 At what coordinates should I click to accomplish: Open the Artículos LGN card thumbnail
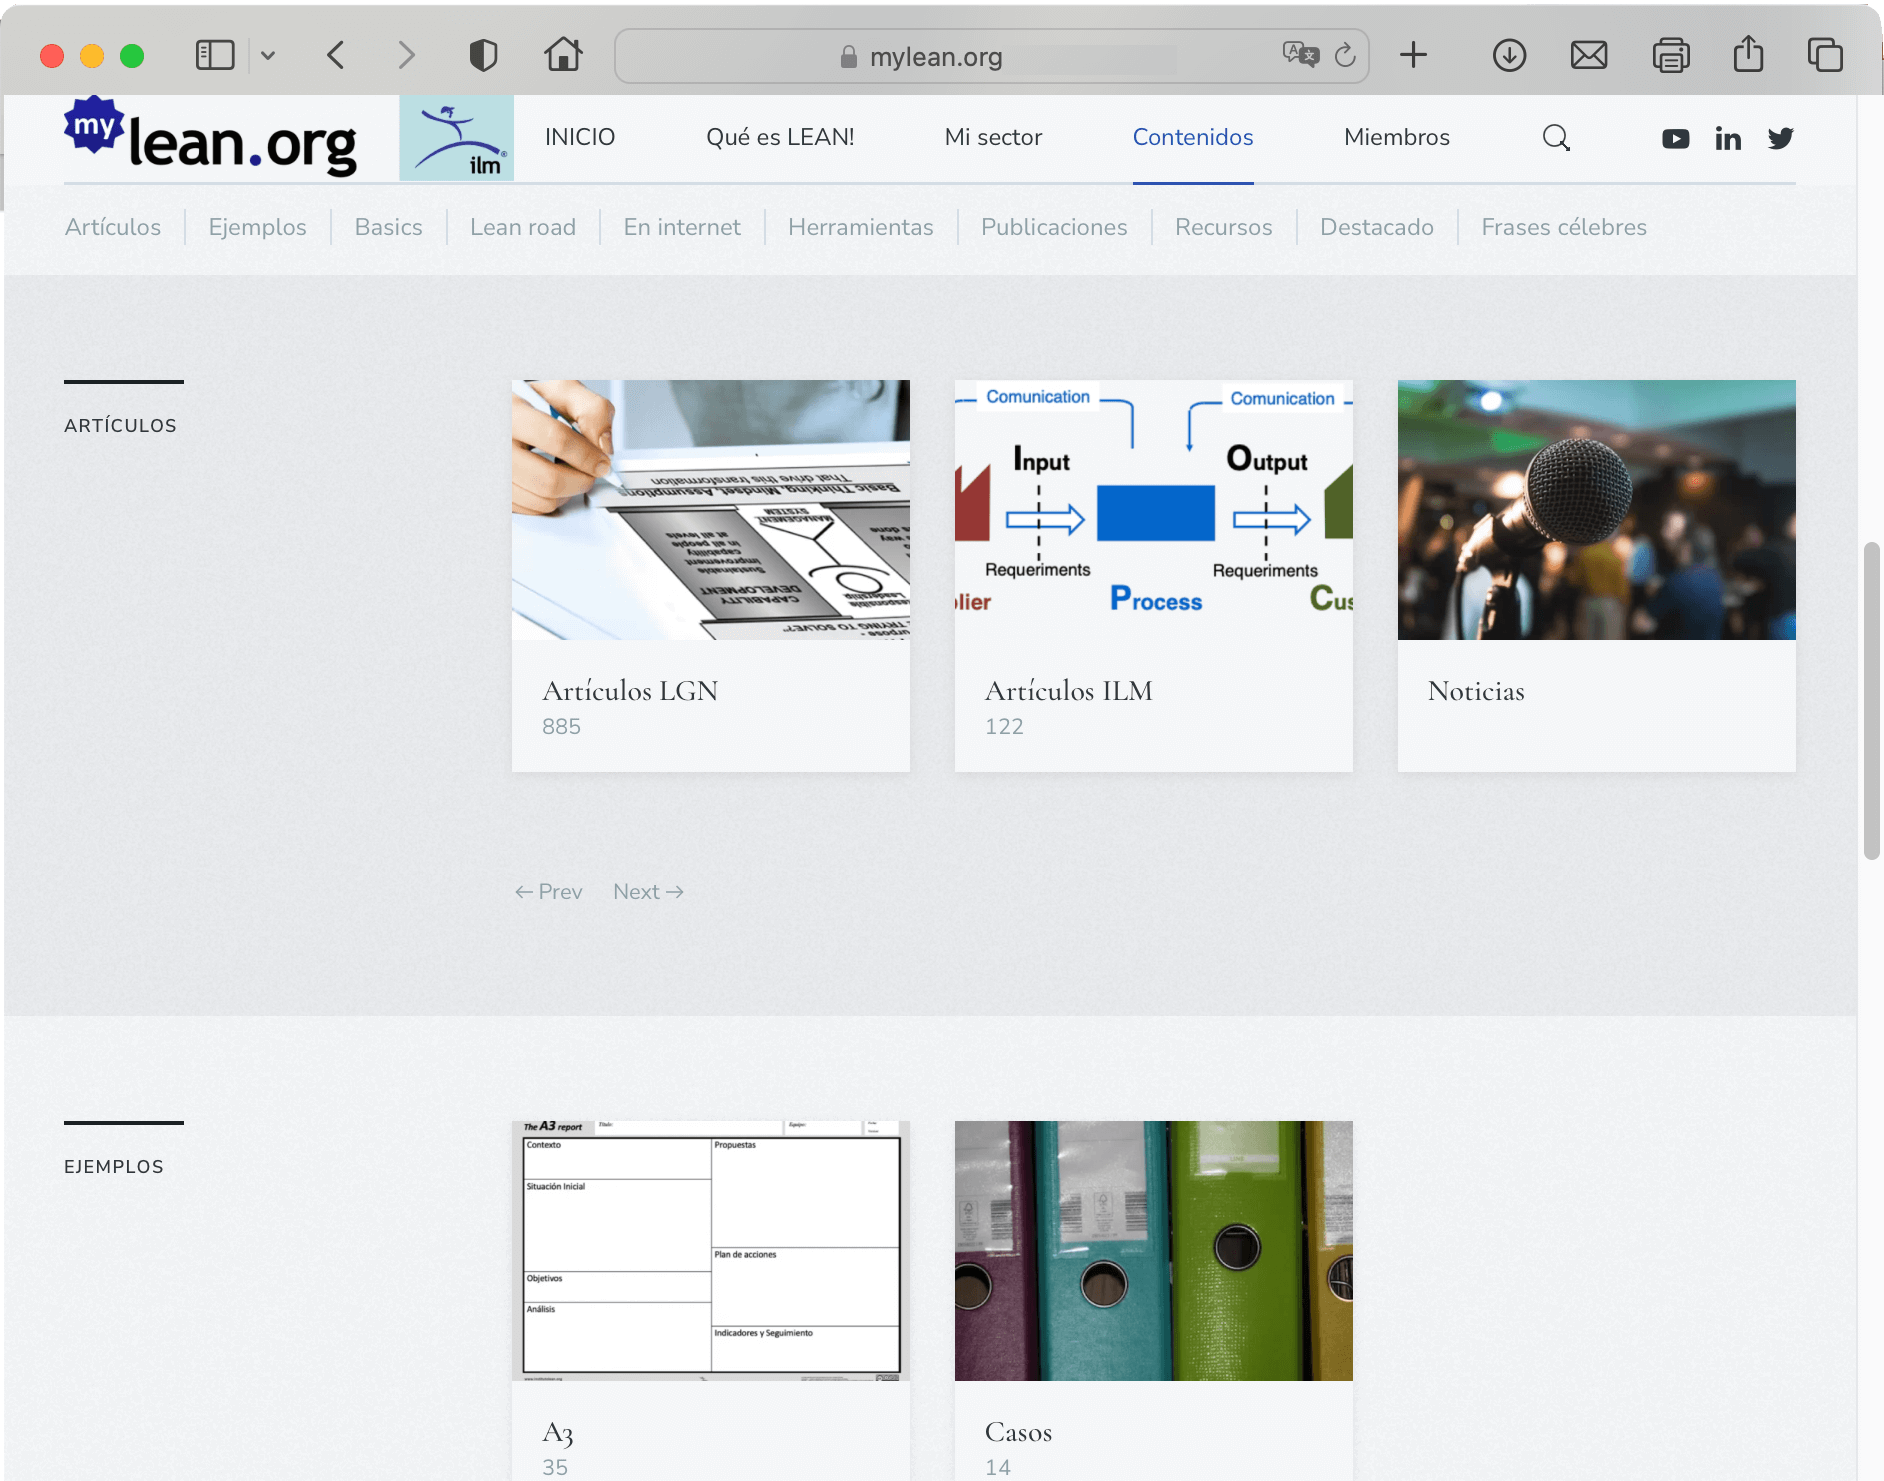[711, 510]
